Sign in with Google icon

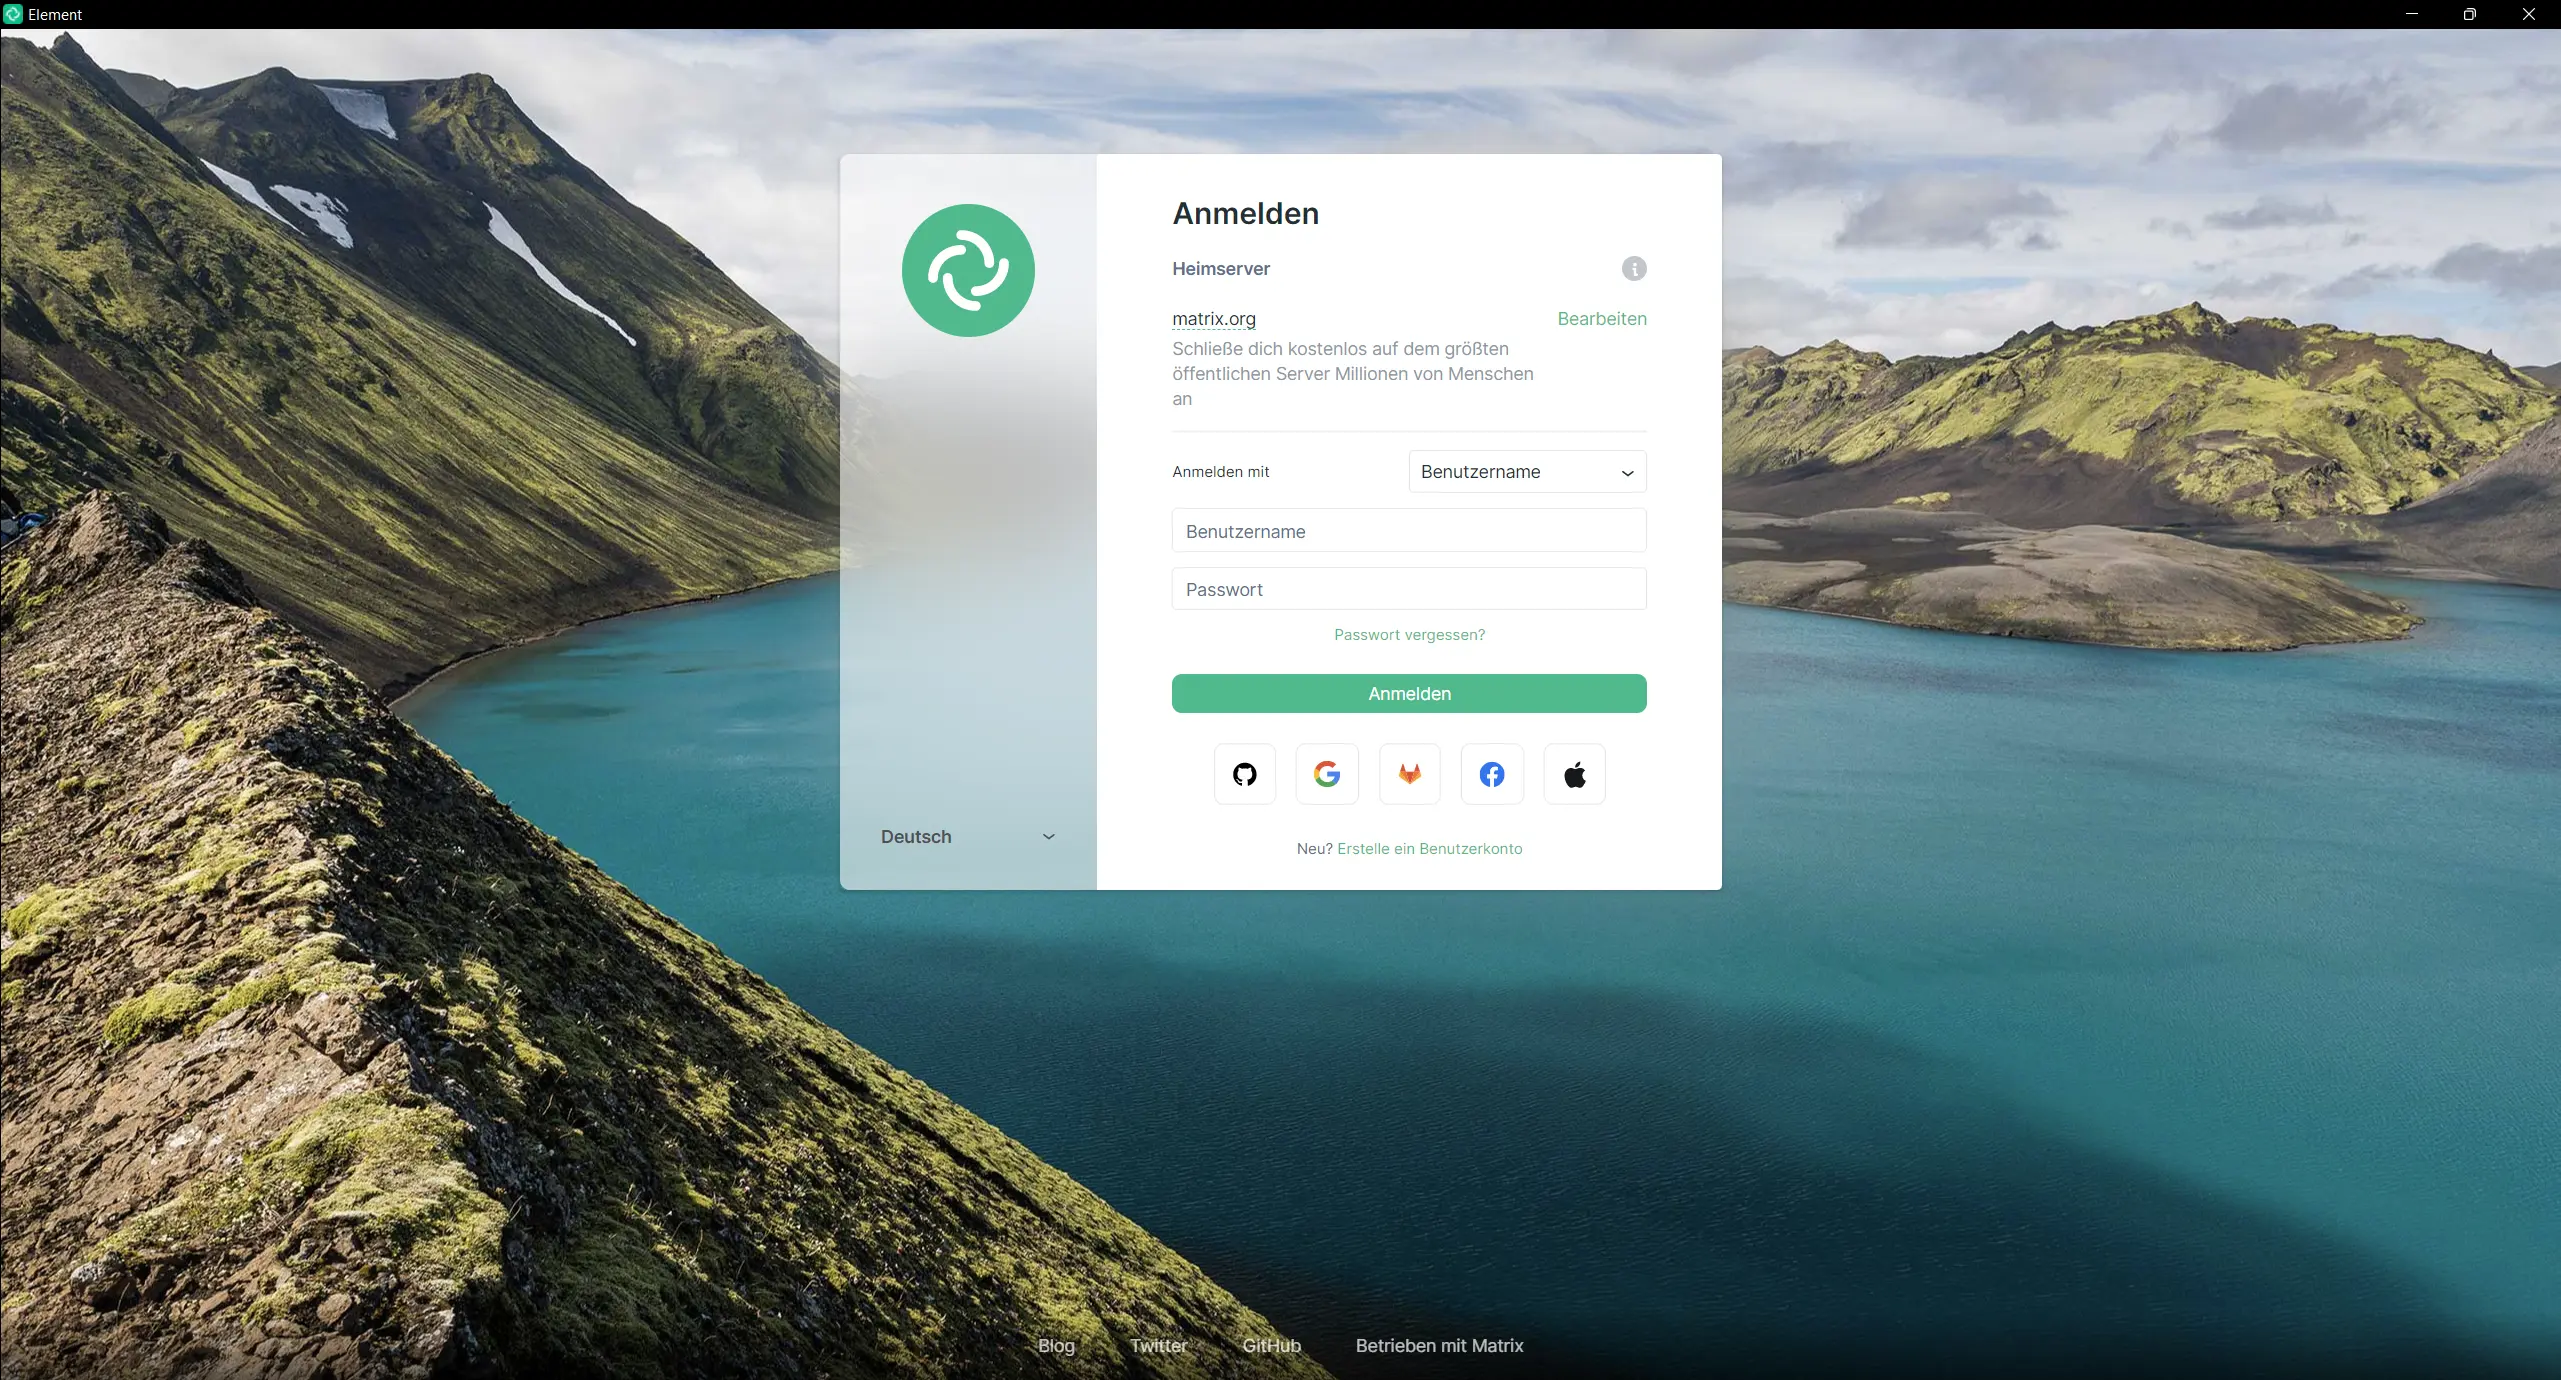tap(1326, 773)
